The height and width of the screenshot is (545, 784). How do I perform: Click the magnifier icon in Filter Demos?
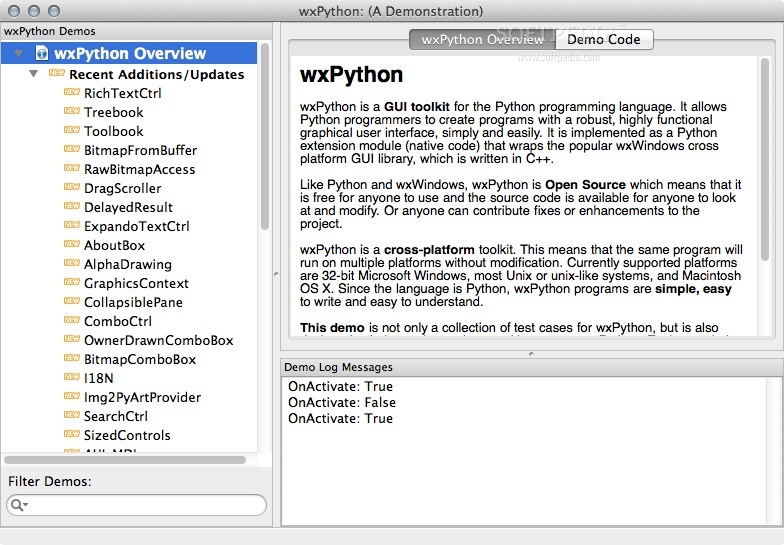tap(18, 505)
